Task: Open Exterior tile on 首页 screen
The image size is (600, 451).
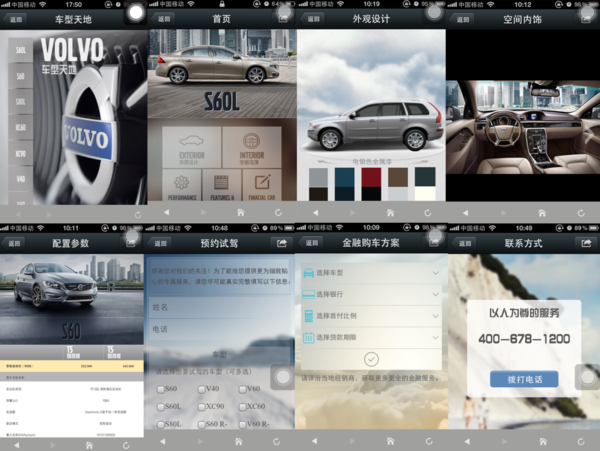Action: pyautogui.click(x=192, y=147)
